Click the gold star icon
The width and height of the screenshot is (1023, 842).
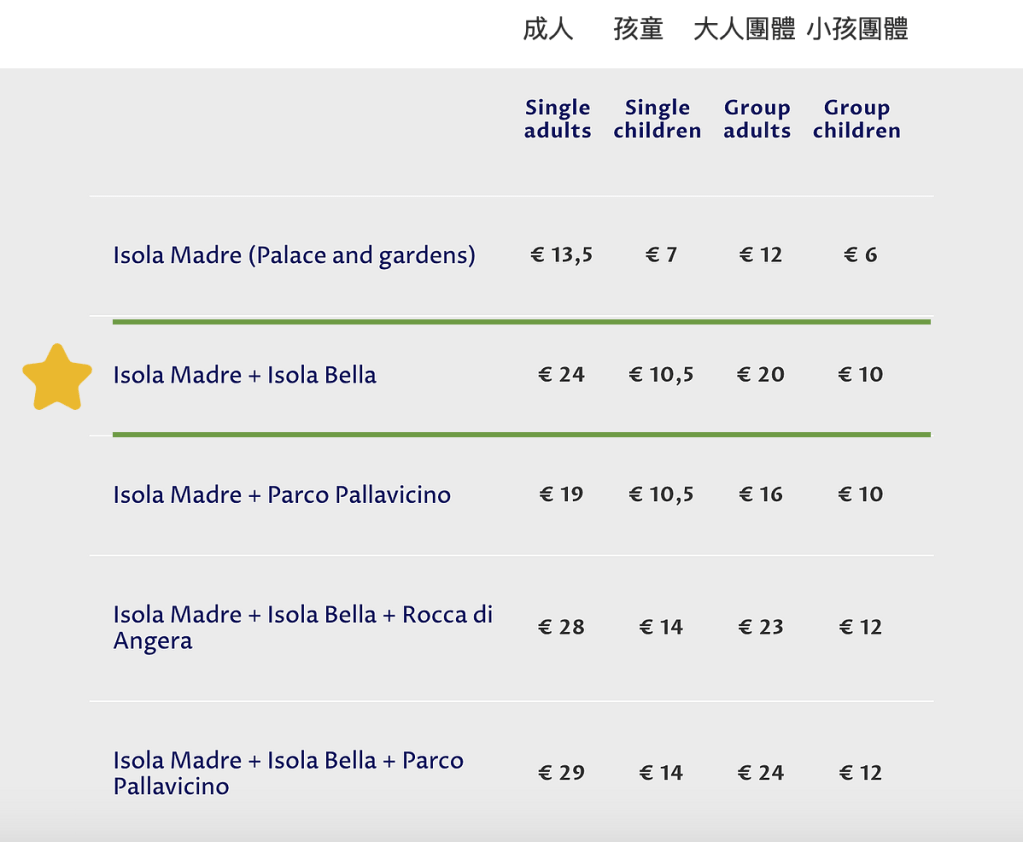coord(57,377)
